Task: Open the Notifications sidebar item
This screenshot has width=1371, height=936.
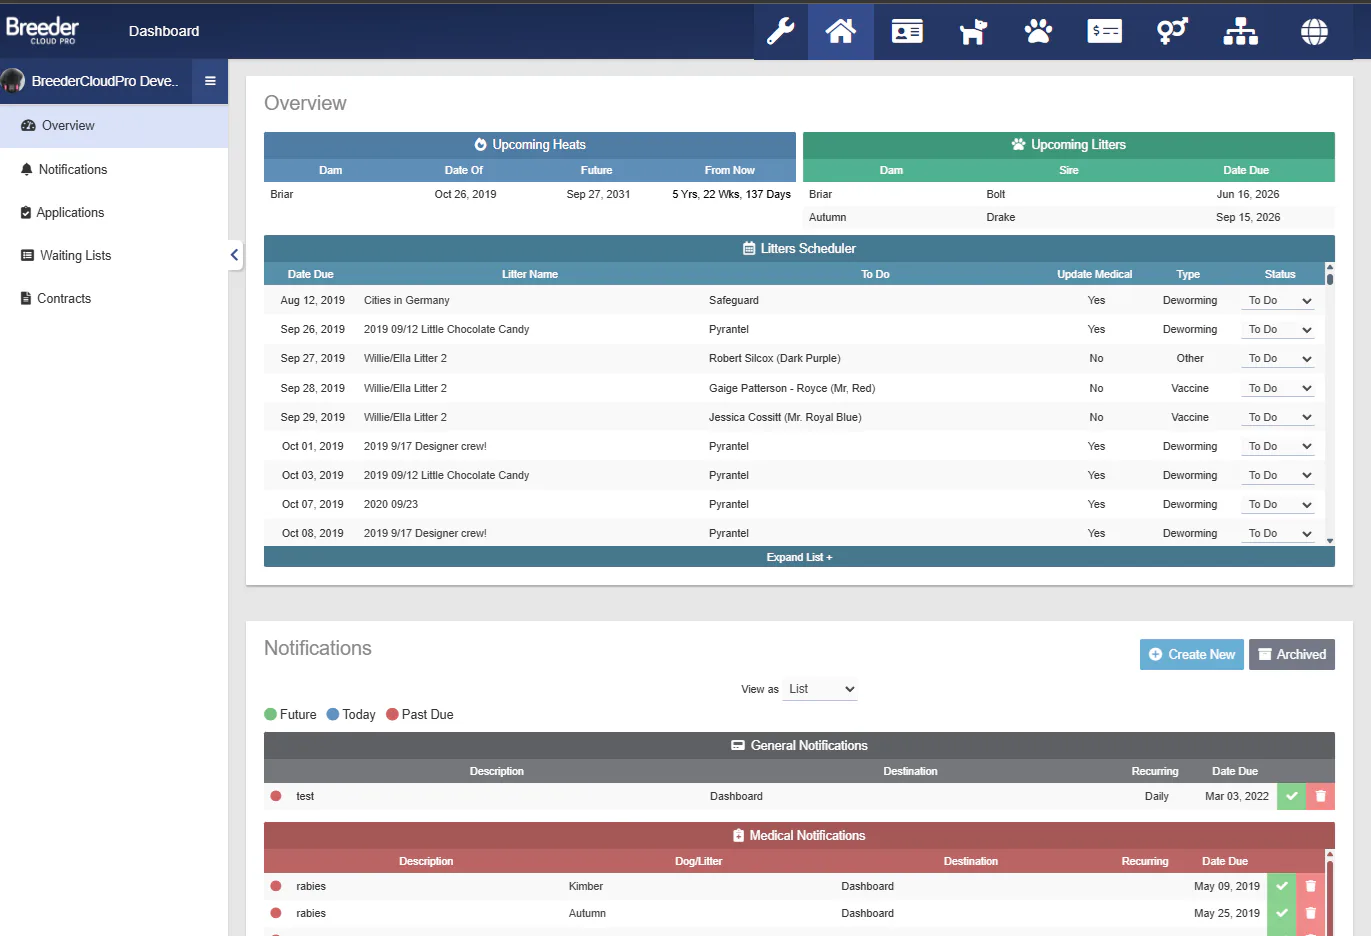Action: 114,169
